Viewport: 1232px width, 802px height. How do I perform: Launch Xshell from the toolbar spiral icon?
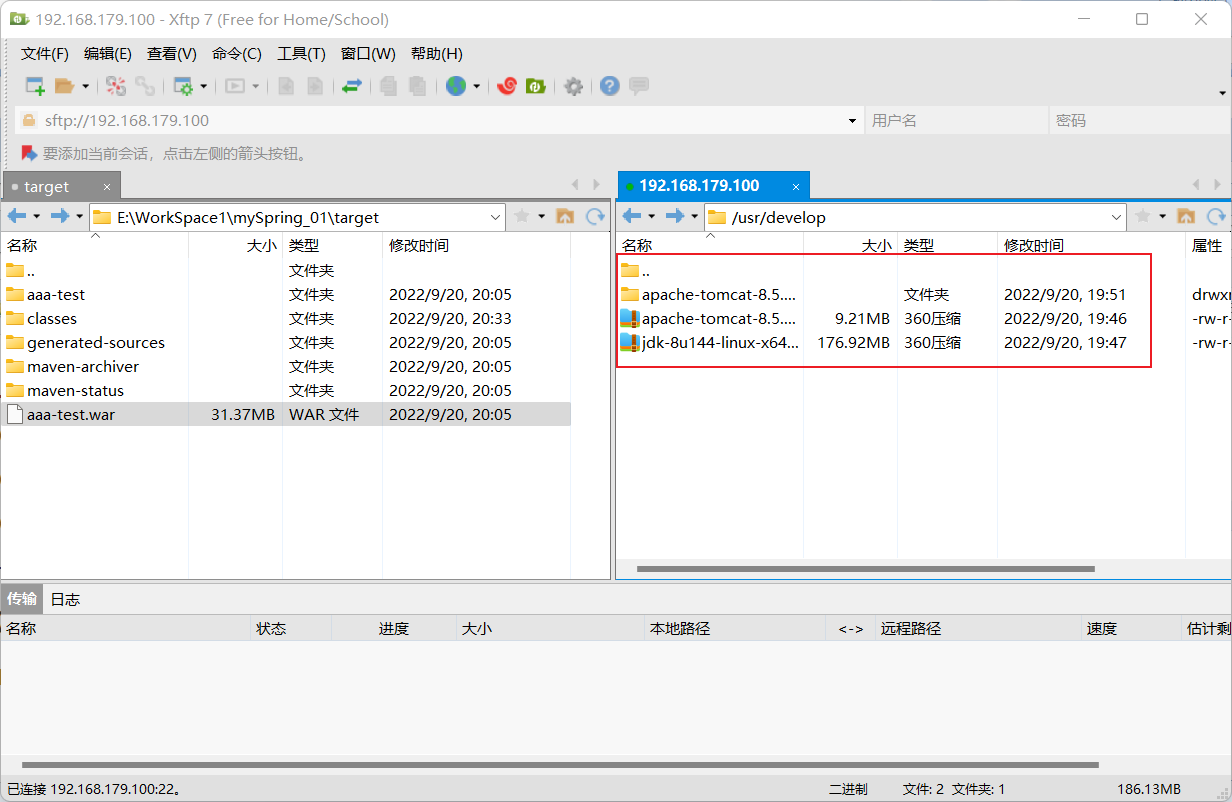tap(507, 86)
